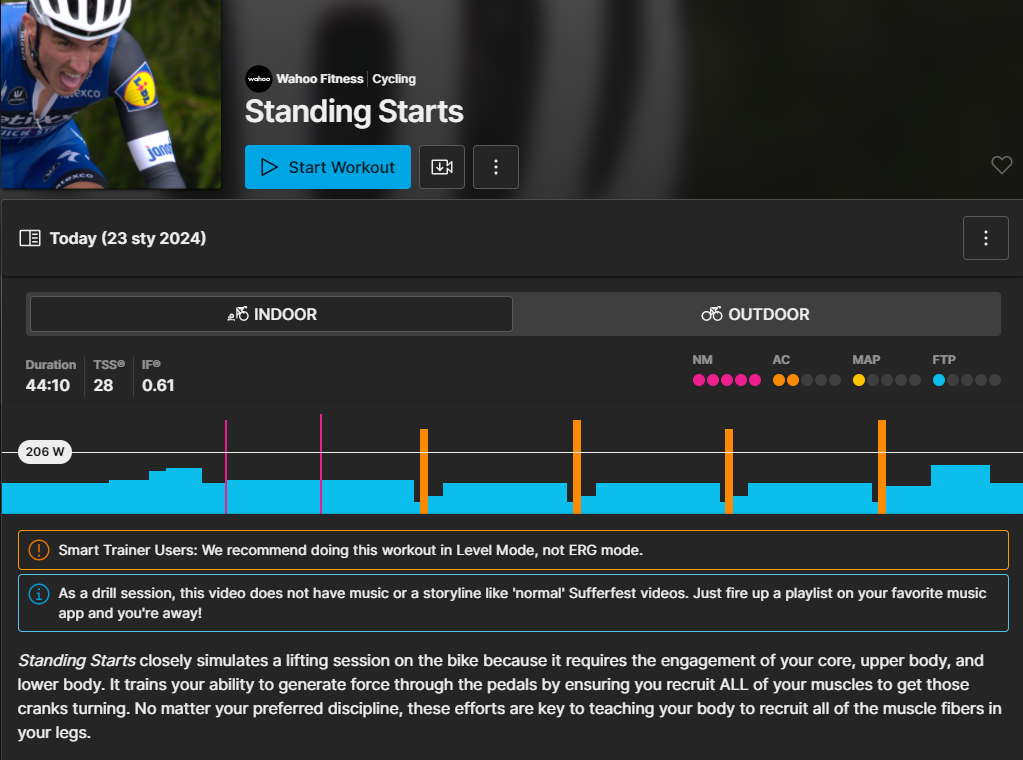The height and width of the screenshot is (760, 1023).
Task: Click the pink NM rating dots
Action: pyautogui.click(x=727, y=380)
